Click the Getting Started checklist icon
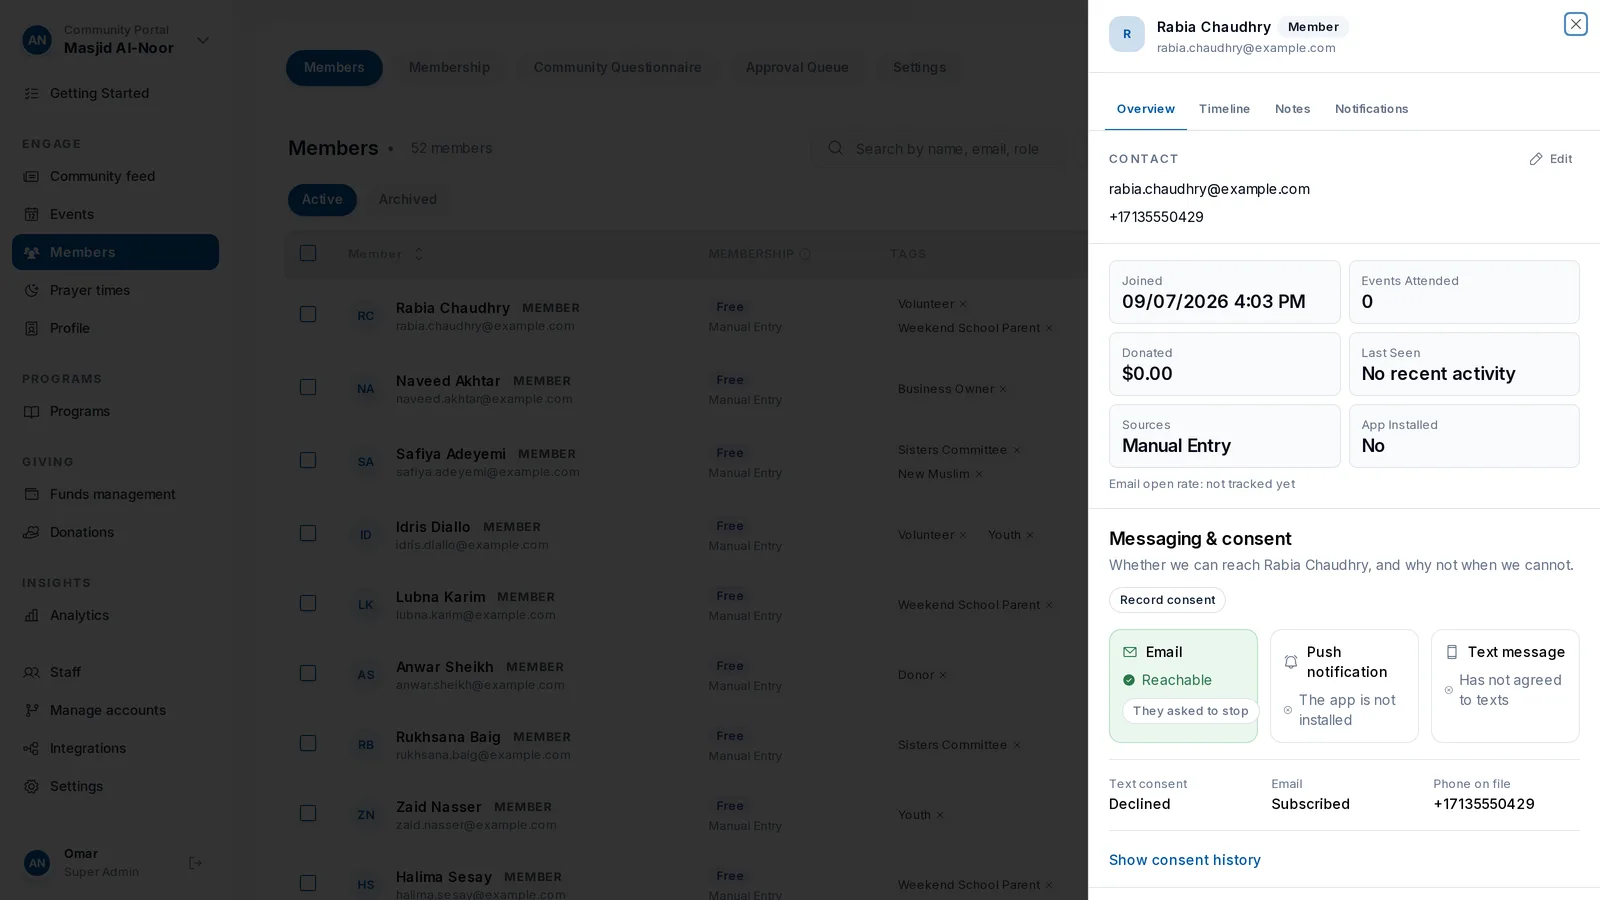 [x=32, y=93]
